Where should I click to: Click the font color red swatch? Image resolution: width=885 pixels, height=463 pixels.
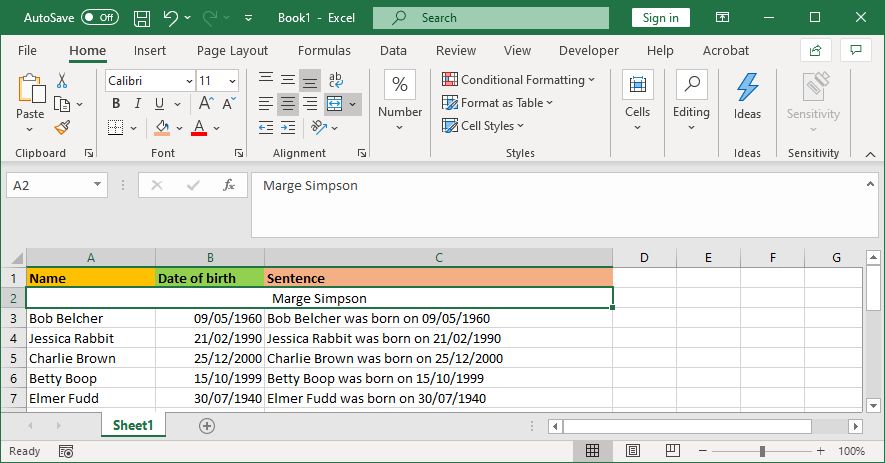198,127
